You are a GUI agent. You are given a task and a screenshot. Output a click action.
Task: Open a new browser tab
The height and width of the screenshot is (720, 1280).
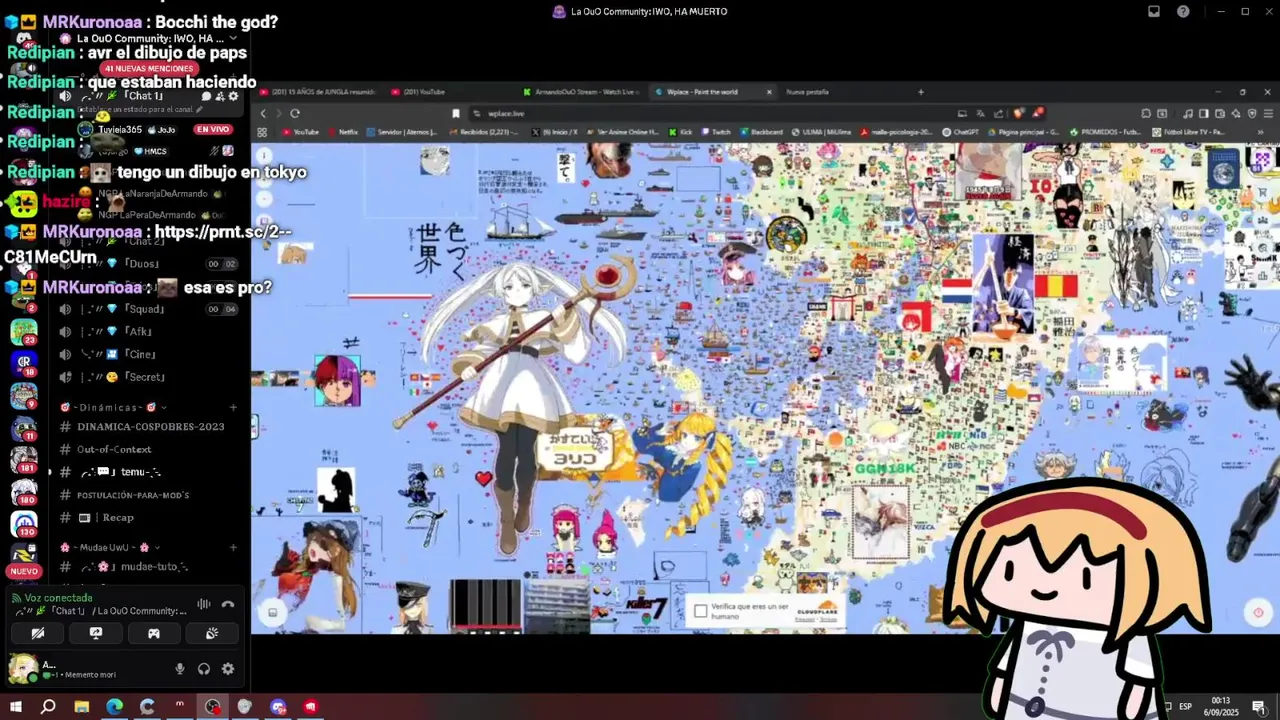(921, 92)
